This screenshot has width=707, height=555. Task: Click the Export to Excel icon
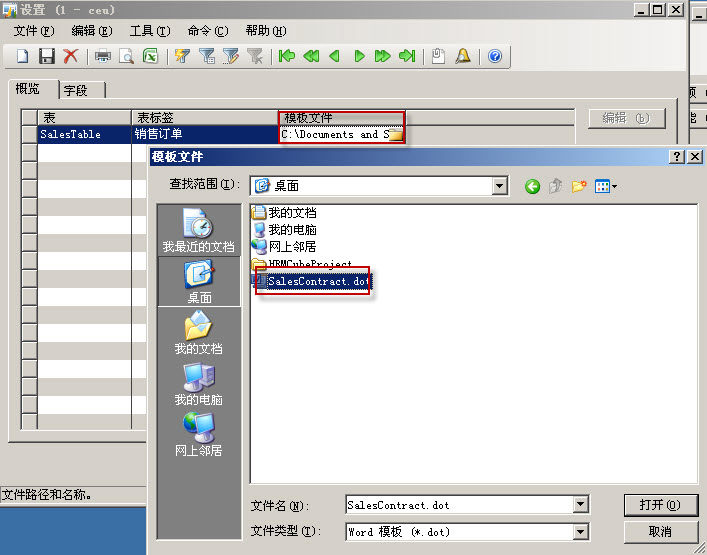click(x=151, y=56)
